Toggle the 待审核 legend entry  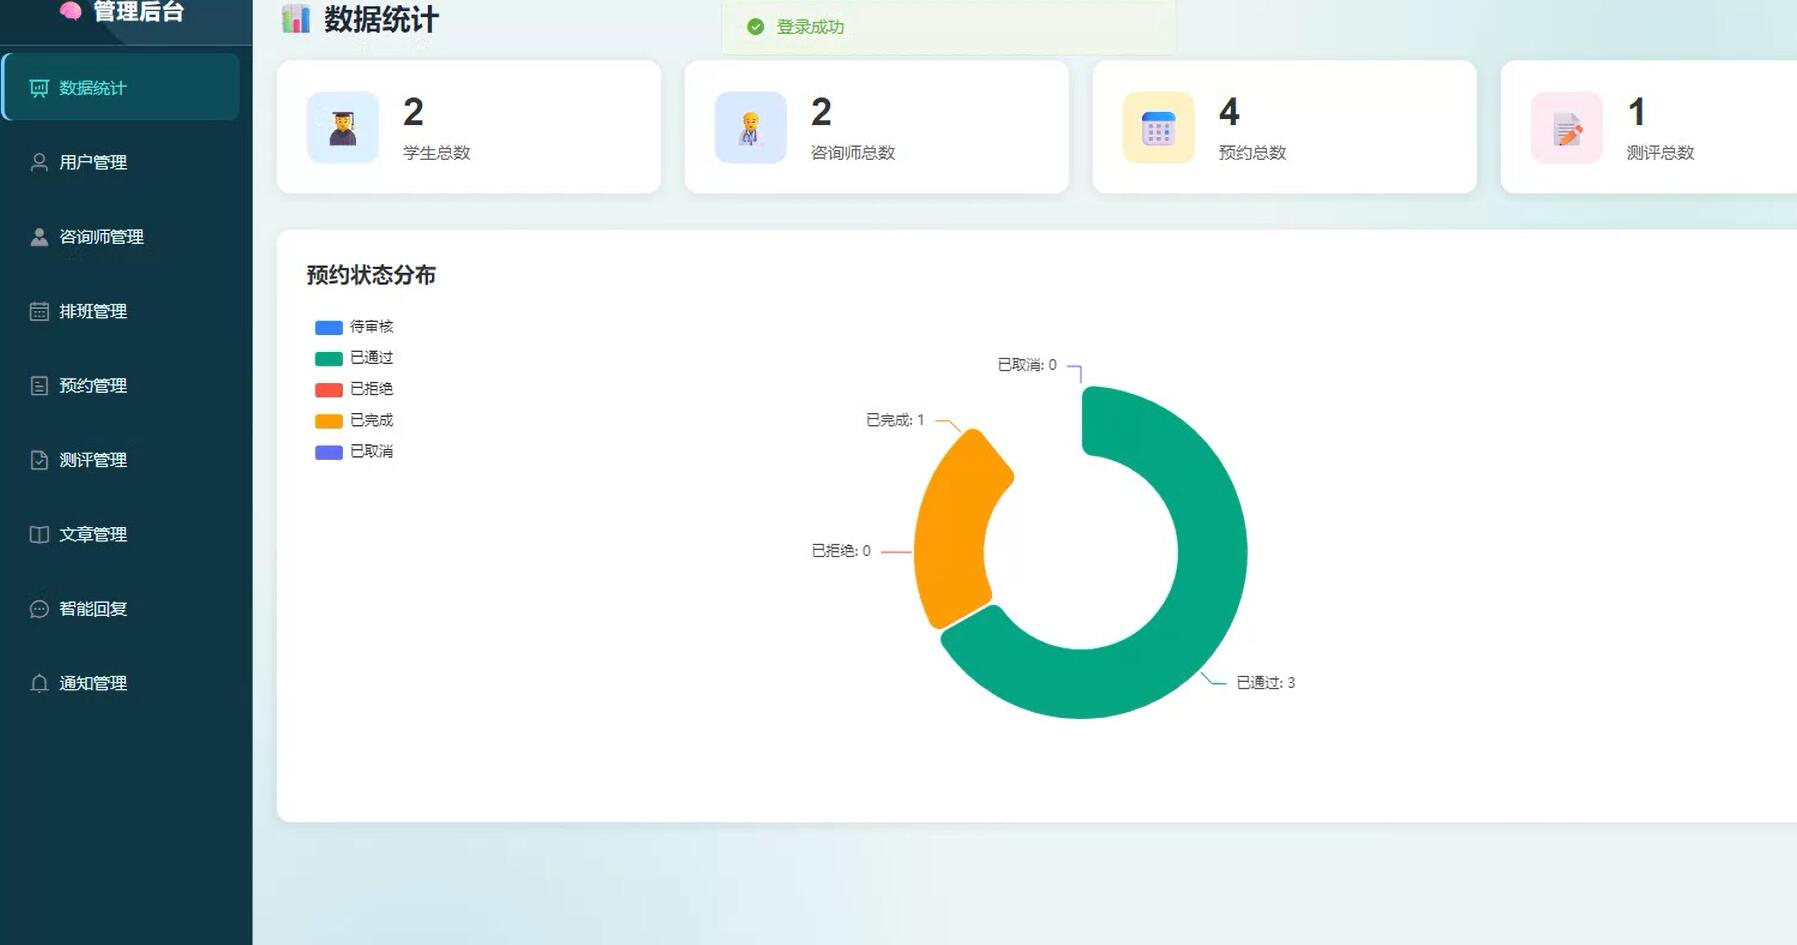(x=354, y=327)
